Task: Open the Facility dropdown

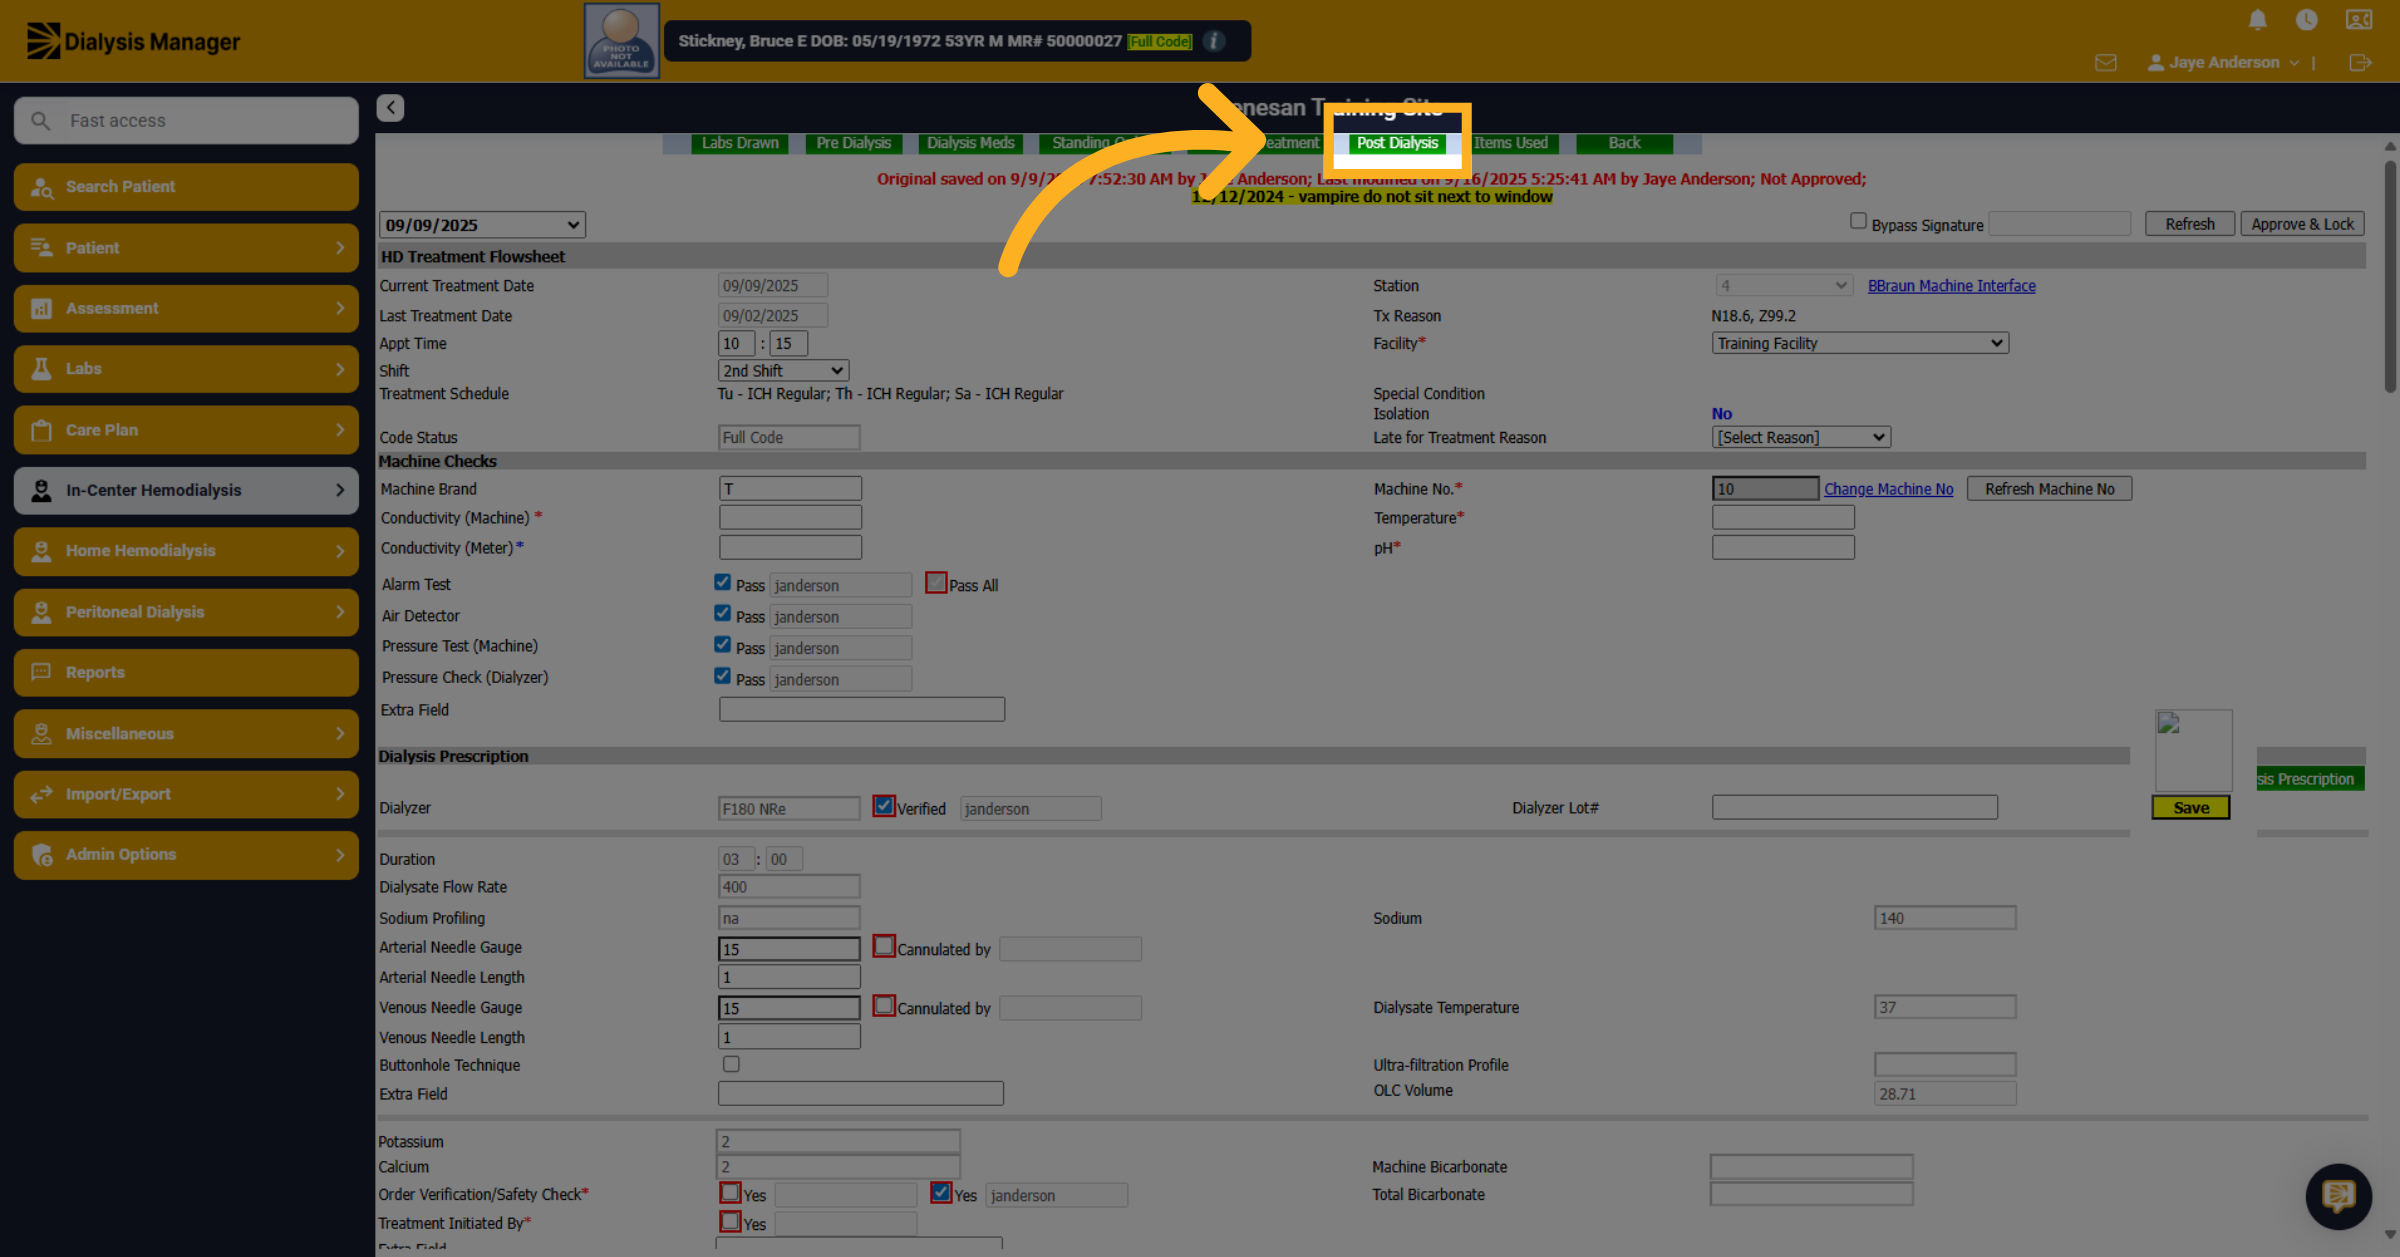Action: (1860, 343)
